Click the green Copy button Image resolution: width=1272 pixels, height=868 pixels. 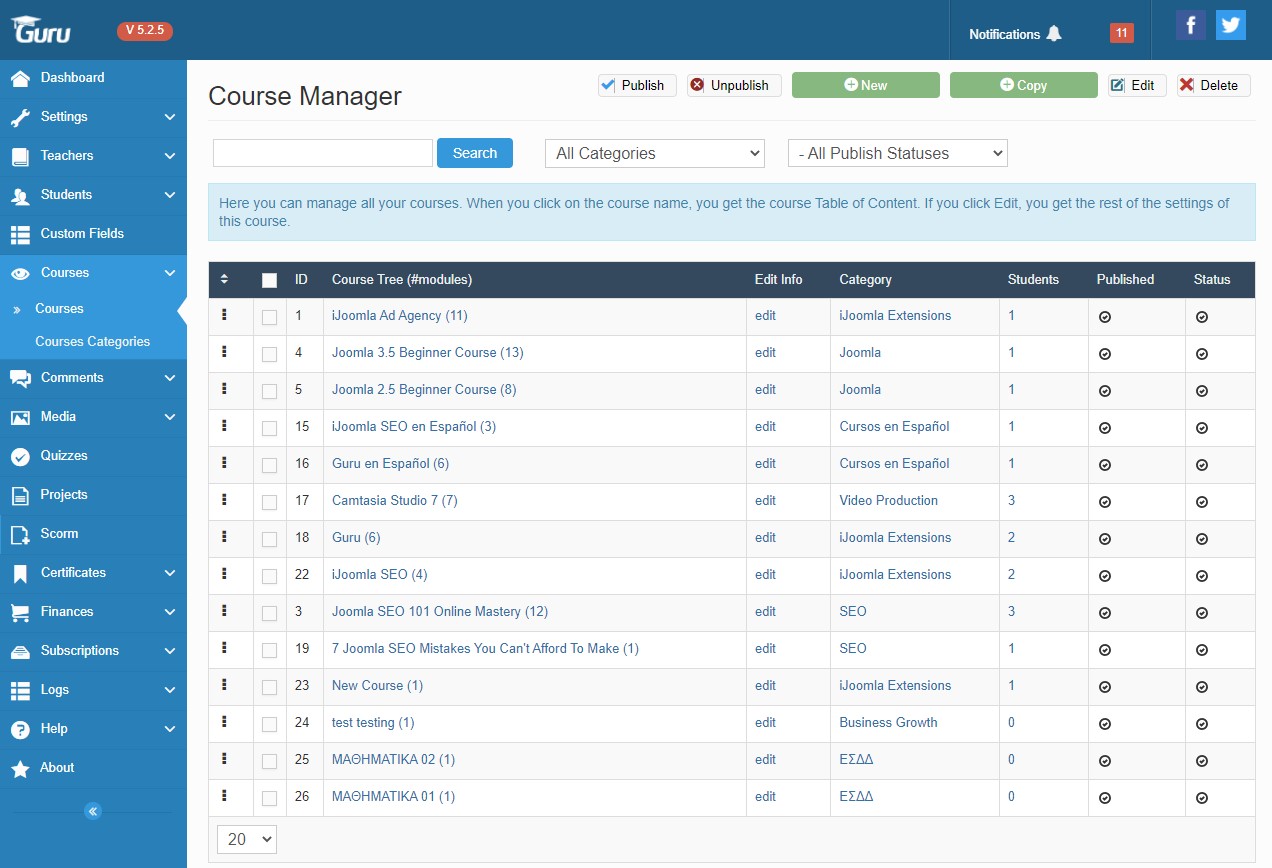click(1024, 85)
